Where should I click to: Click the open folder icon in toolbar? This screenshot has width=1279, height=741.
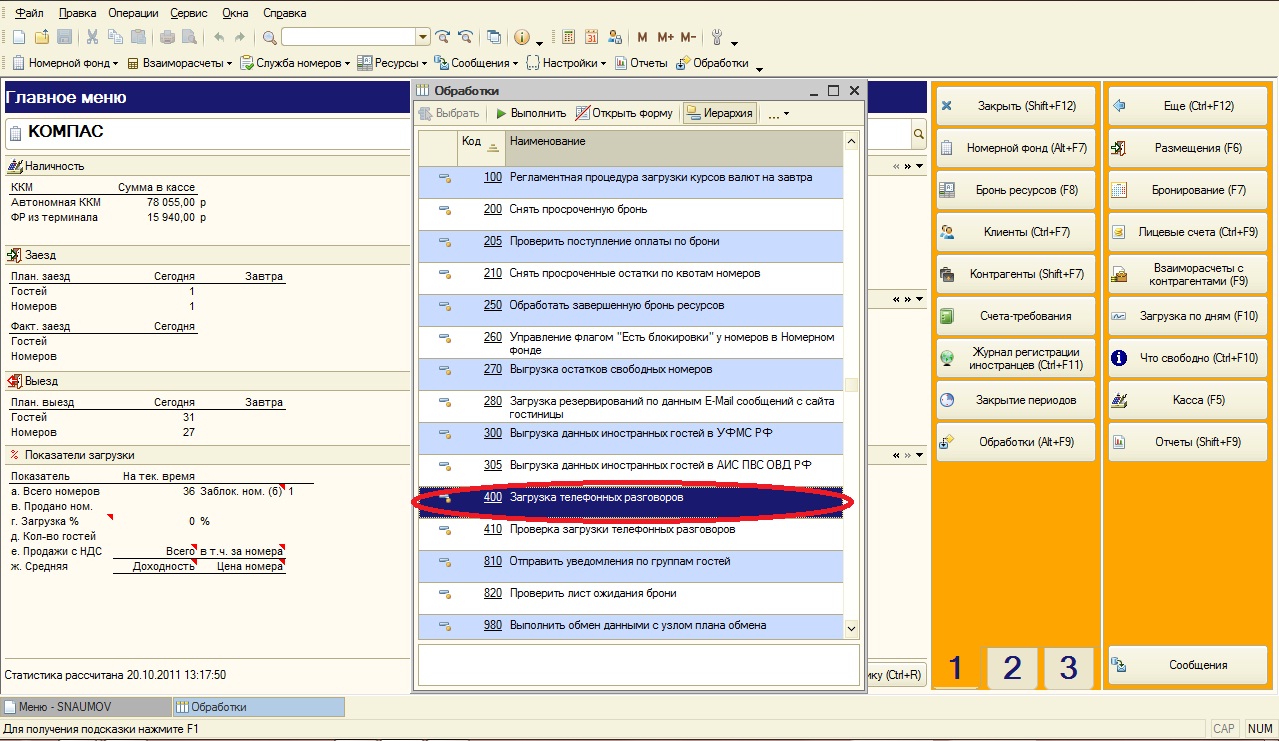(42, 37)
